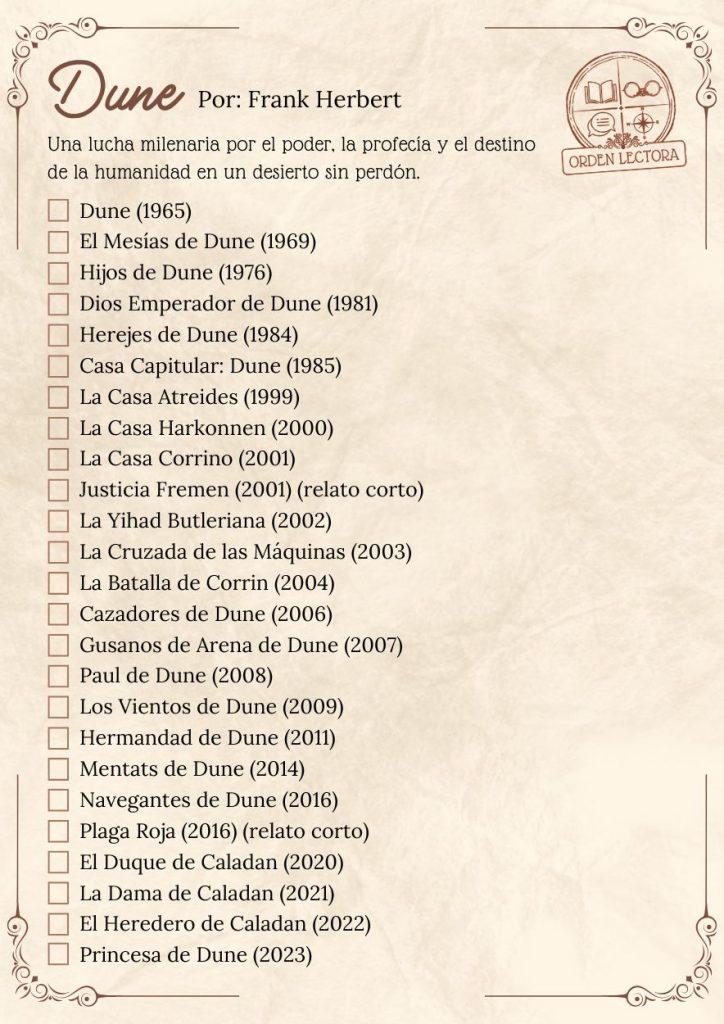This screenshot has height=1024, width=724.
Task: Check Dios Emperador de Dune box
Action: (59, 304)
